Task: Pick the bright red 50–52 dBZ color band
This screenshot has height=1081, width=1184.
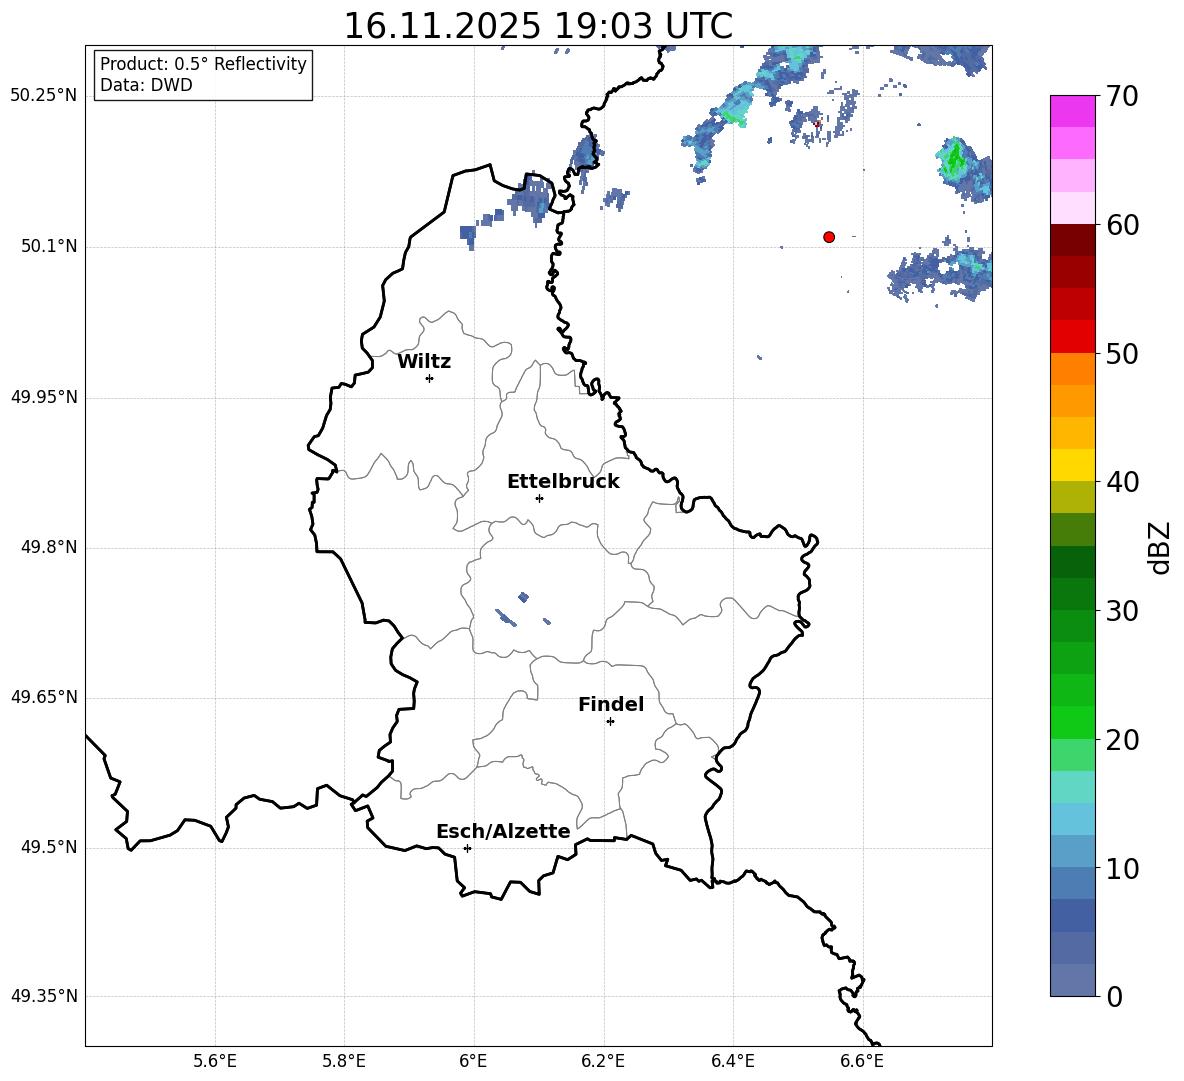Action: click(x=1072, y=337)
